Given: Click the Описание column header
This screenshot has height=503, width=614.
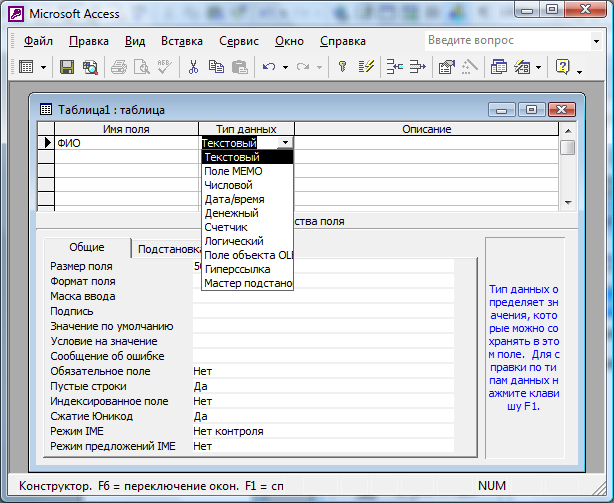Looking at the screenshot, I should [426, 129].
